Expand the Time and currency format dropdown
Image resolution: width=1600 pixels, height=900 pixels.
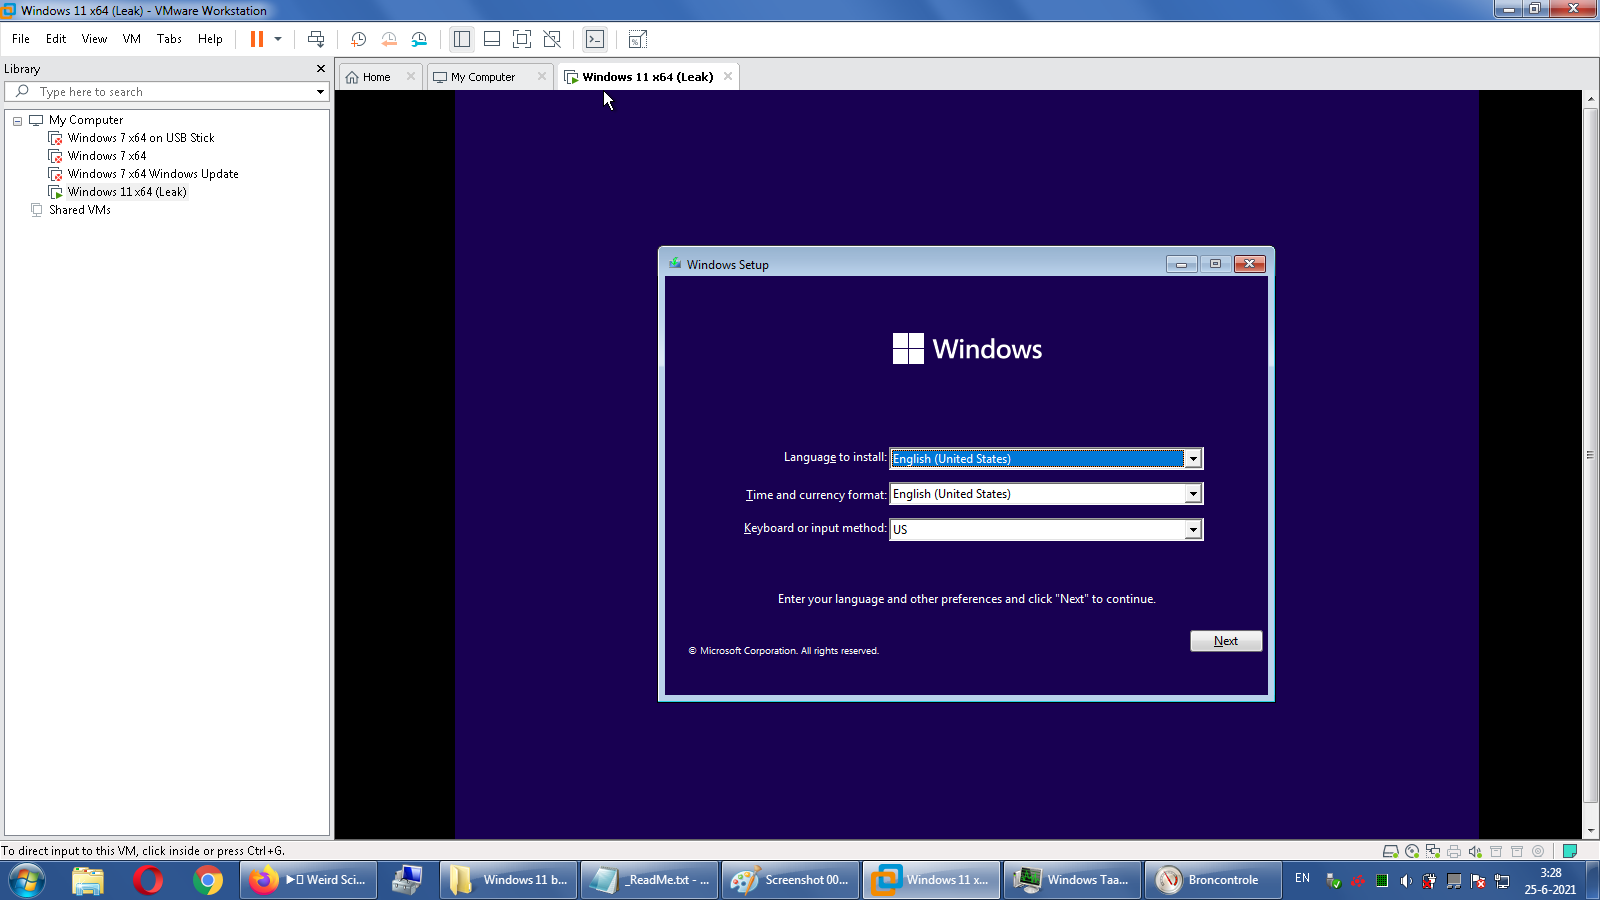click(1192, 494)
